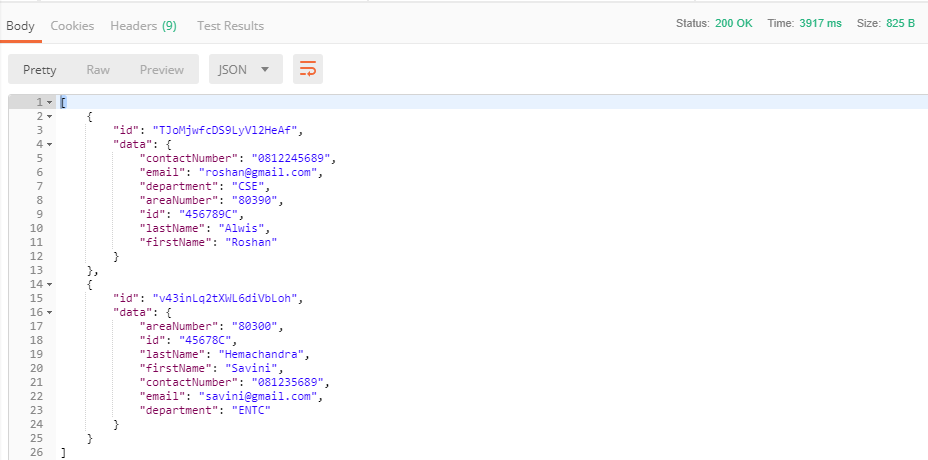Collapse the array at line 1
Screen dimensions: 928x460
point(50,102)
